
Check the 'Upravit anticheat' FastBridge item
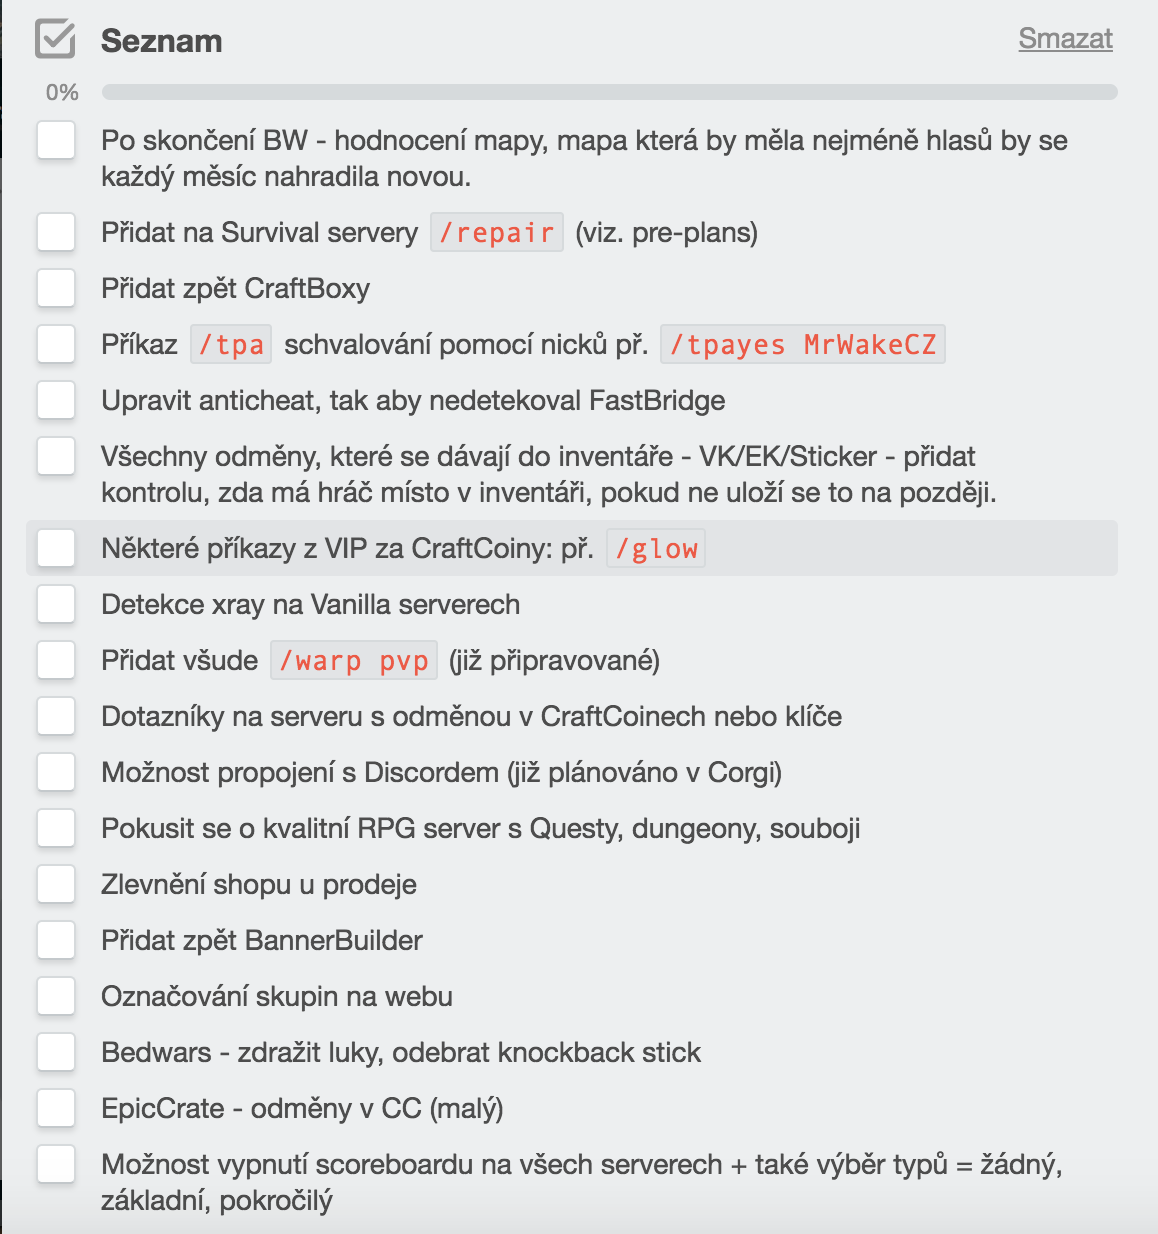(56, 400)
